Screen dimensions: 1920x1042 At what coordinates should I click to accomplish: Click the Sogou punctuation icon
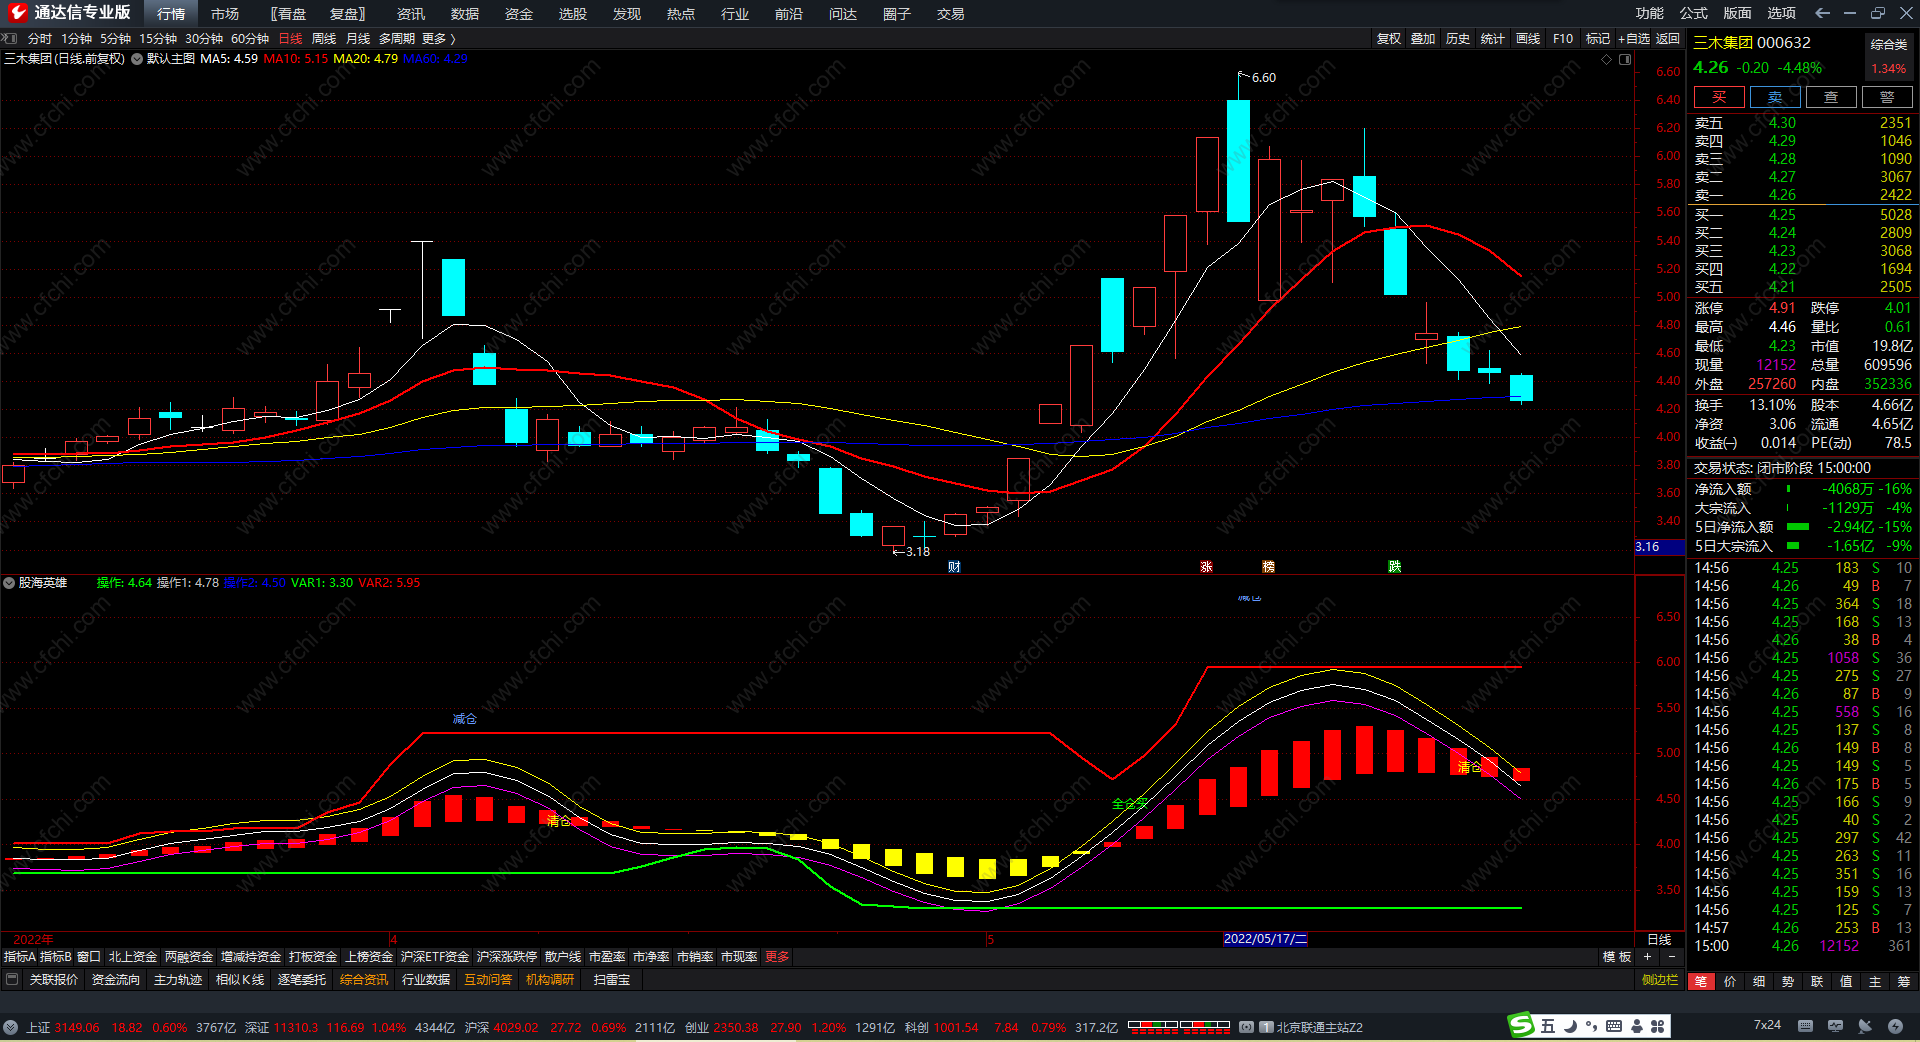click(1591, 1026)
